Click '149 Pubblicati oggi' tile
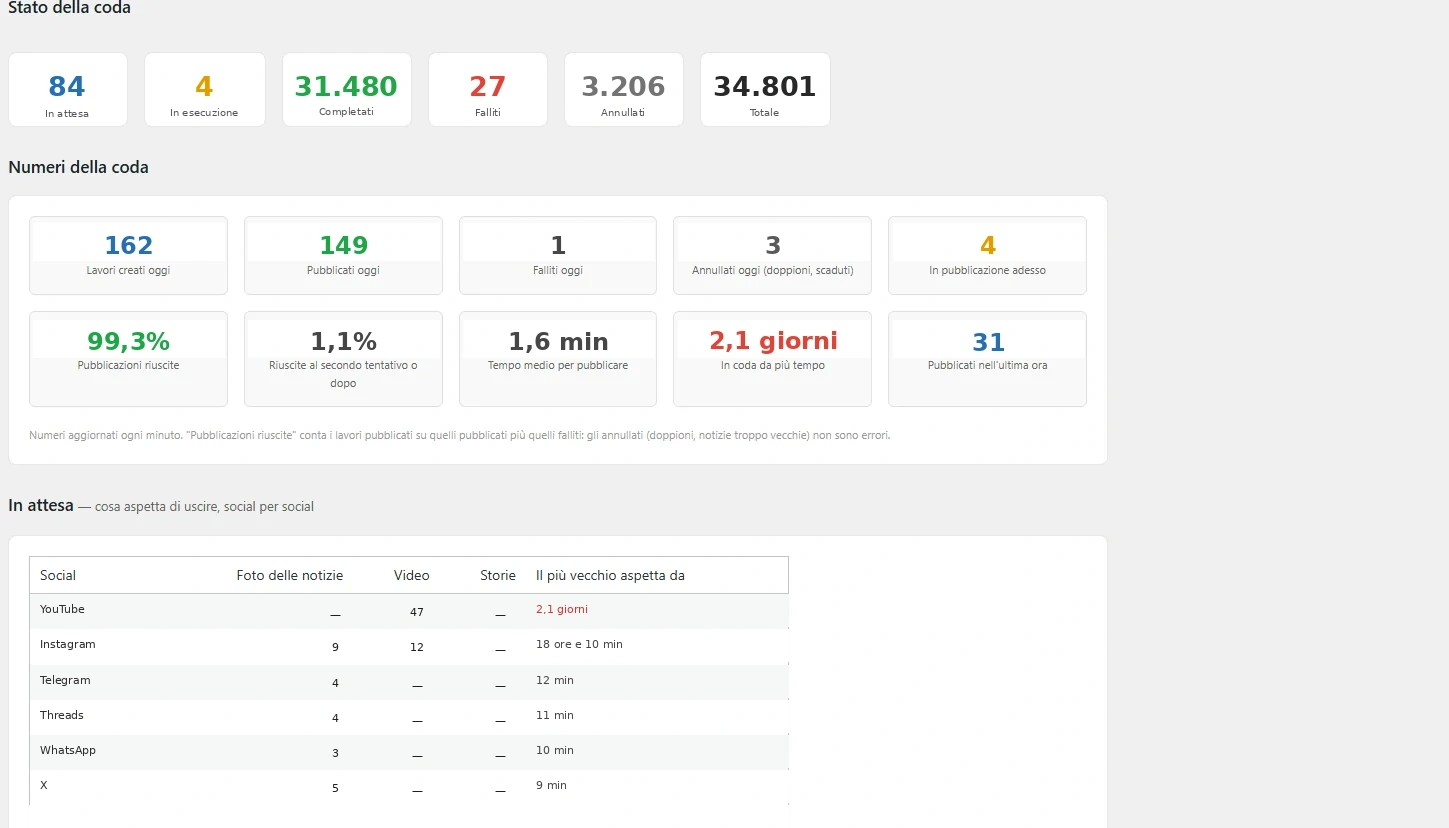 click(343, 256)
